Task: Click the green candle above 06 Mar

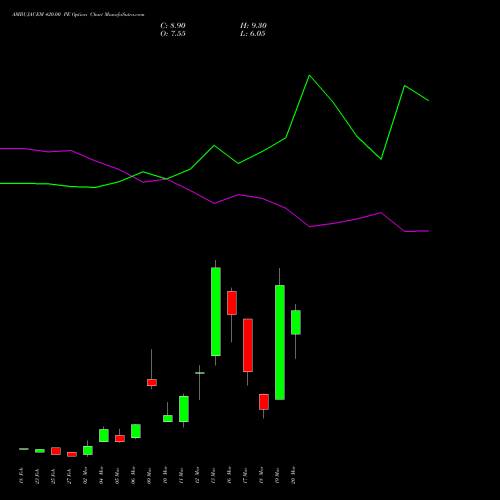Action: coord(136,431)
